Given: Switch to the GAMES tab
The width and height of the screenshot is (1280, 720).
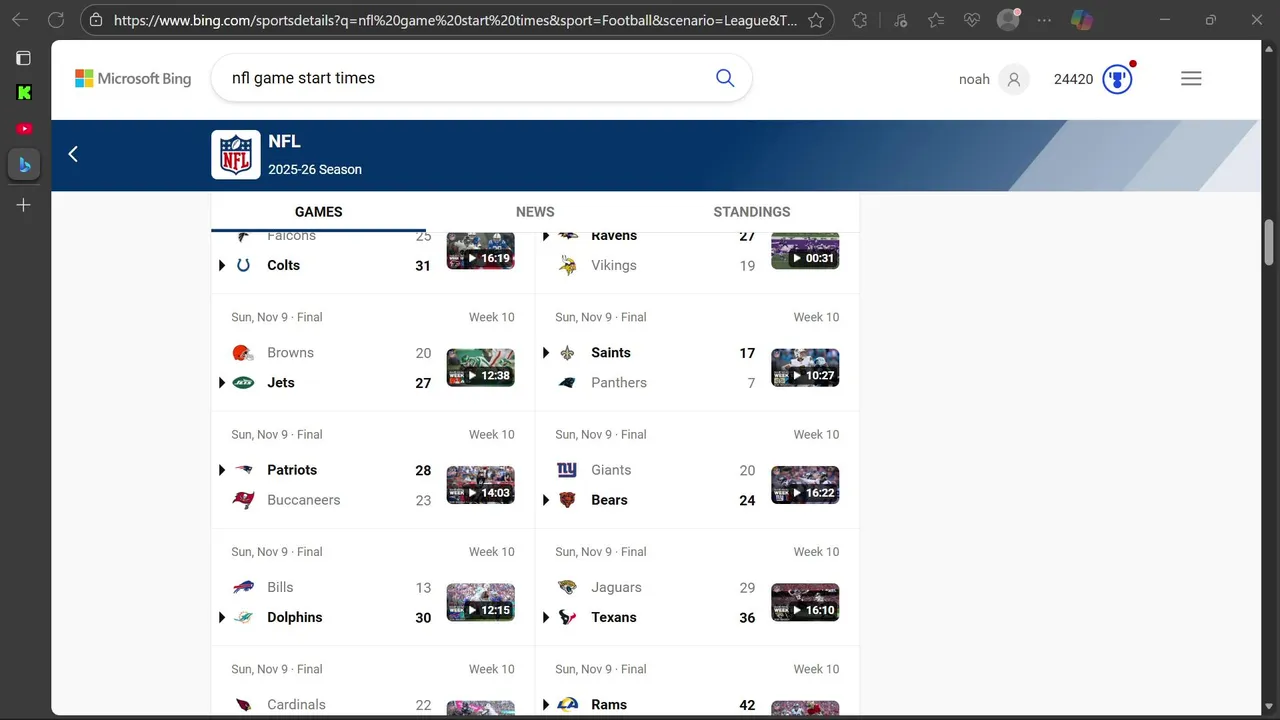Looking at the screenshot, I should coord(319,212).
